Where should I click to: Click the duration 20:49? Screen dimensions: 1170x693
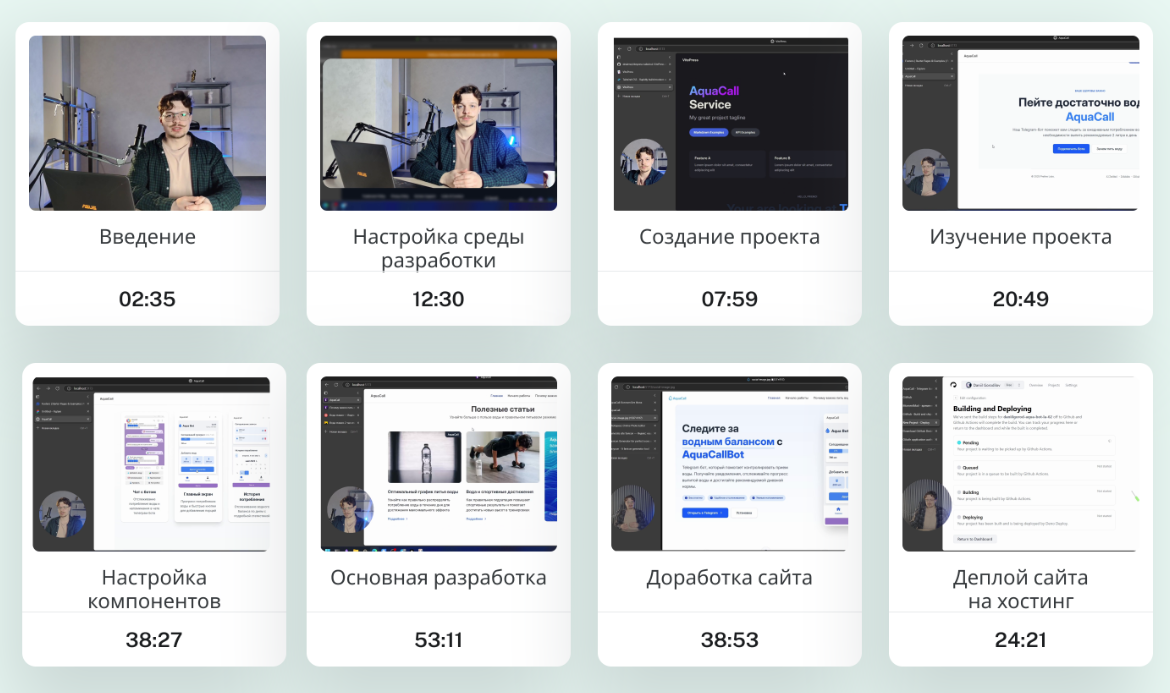(1020, 299)
